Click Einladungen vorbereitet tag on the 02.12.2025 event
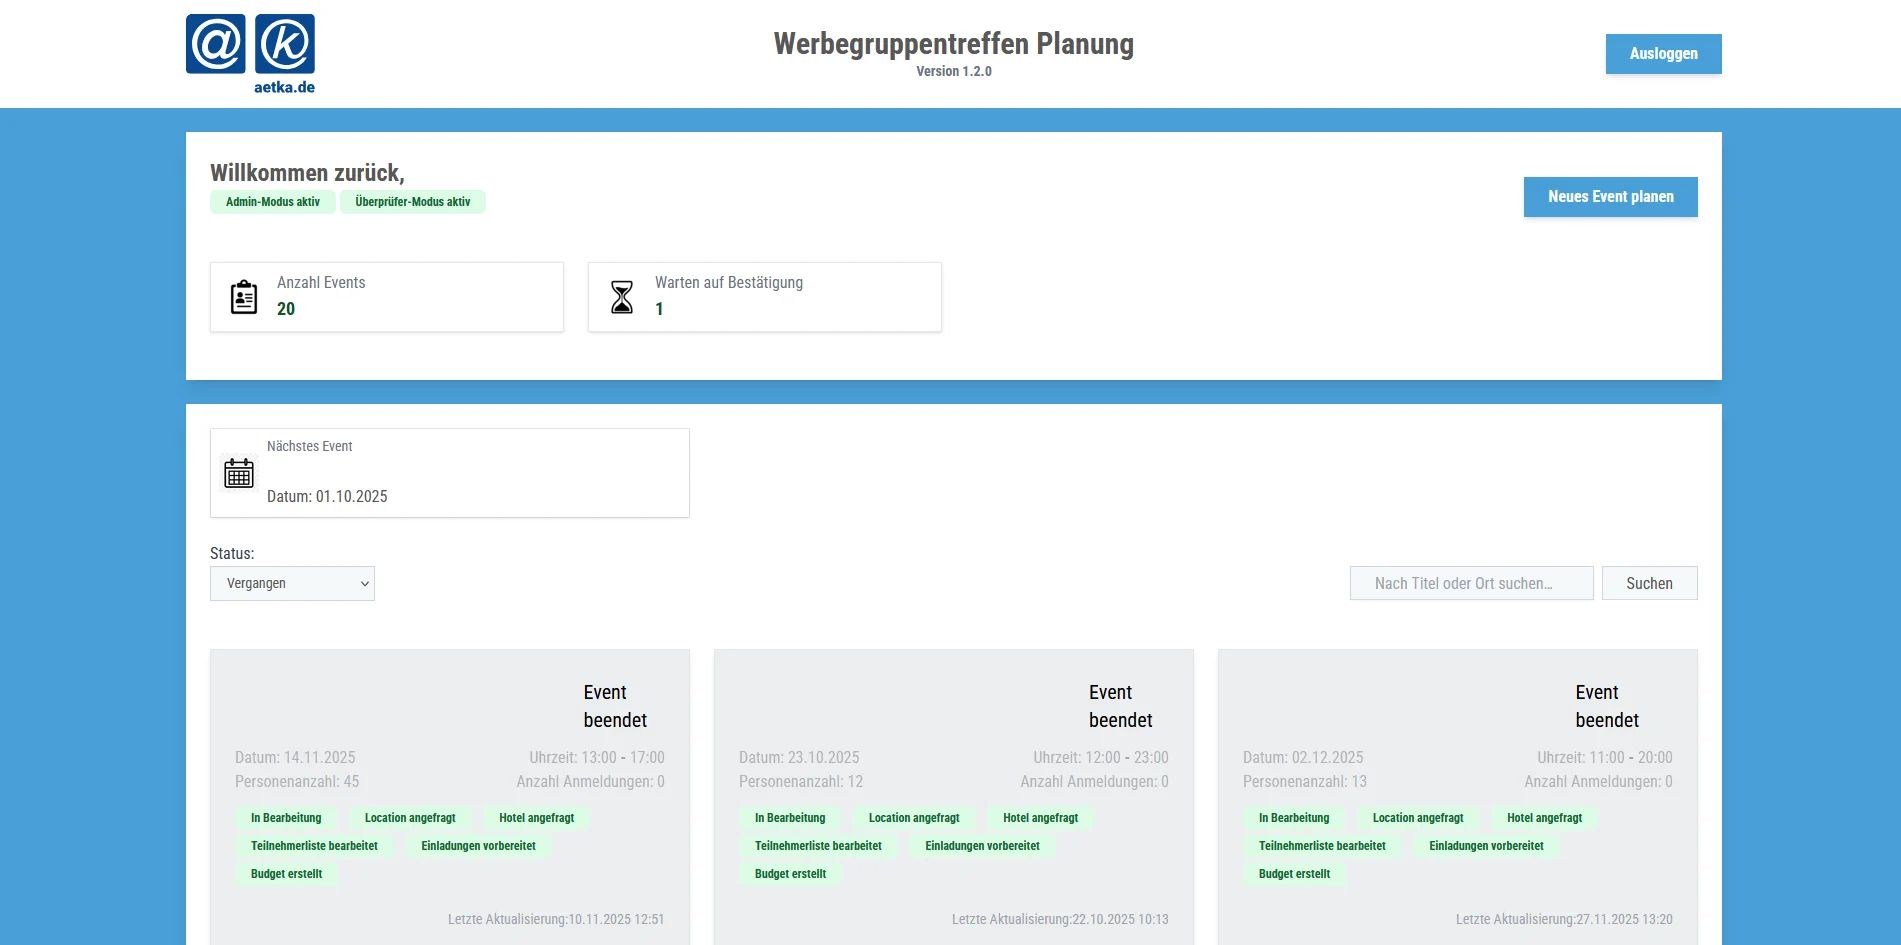The width and height of the screenshot is (1901, 945). [1486, 846]
